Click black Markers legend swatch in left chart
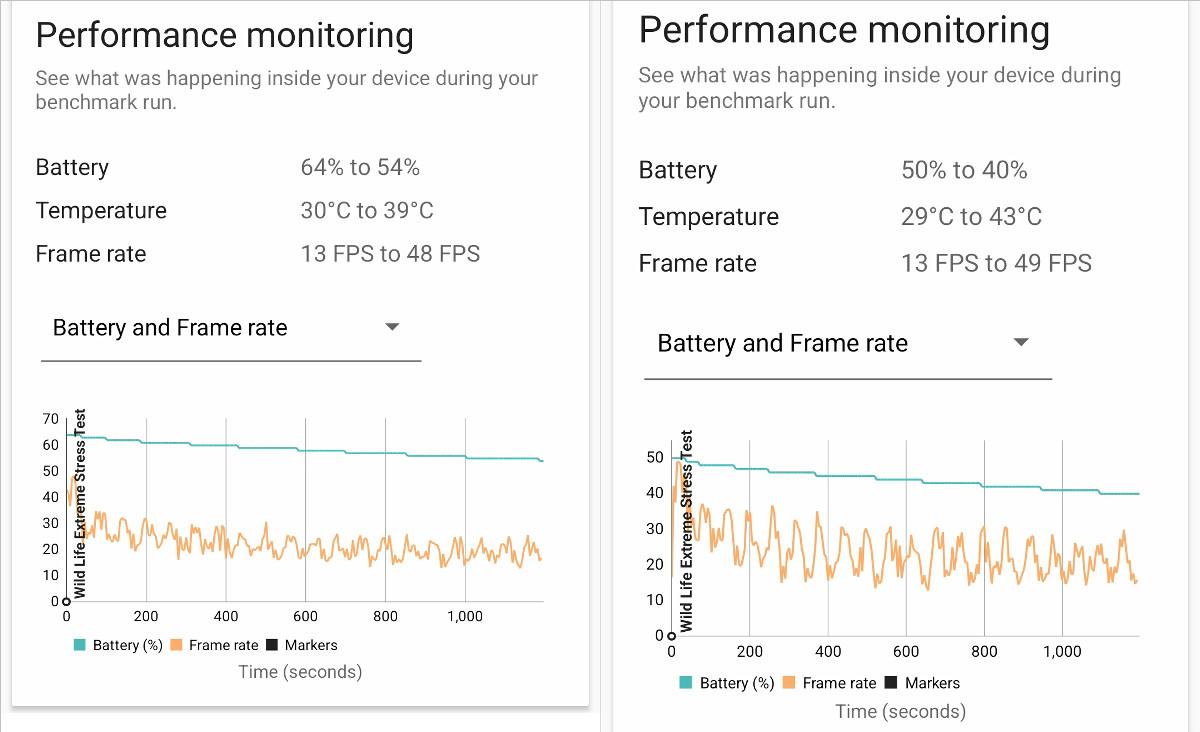Screen dimensions: 1200x732 coord(272,646)
